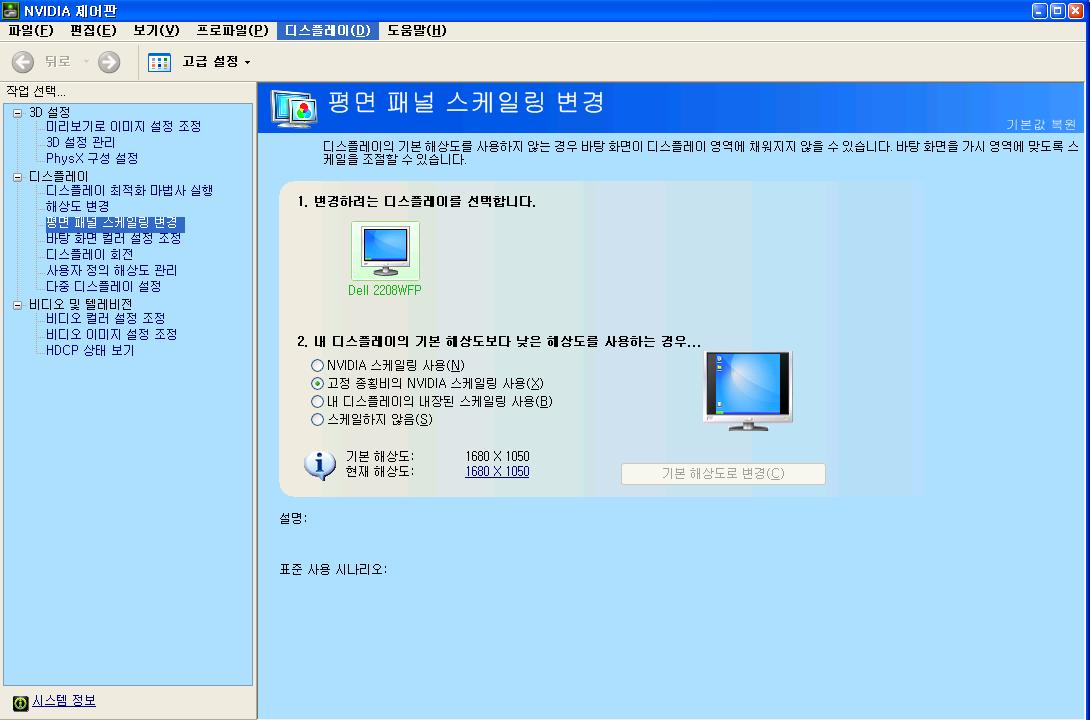Select 다중 디스플레이 설정
Image resolution: width=1090 pixels, height=720 pixels.
click(x=104, y=286)
